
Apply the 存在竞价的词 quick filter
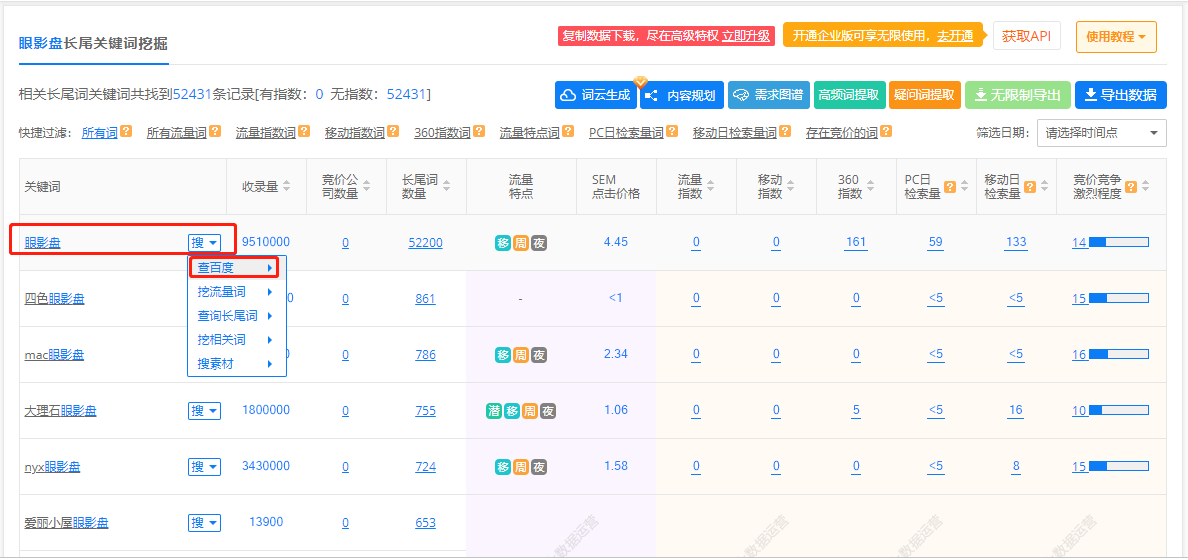[841, 133]
